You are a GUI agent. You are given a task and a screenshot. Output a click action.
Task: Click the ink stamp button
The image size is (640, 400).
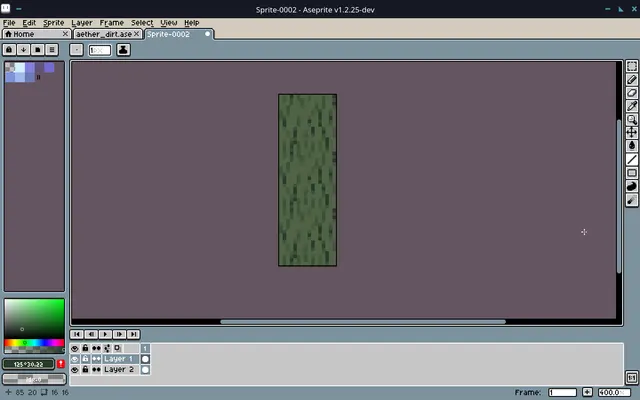123,50
